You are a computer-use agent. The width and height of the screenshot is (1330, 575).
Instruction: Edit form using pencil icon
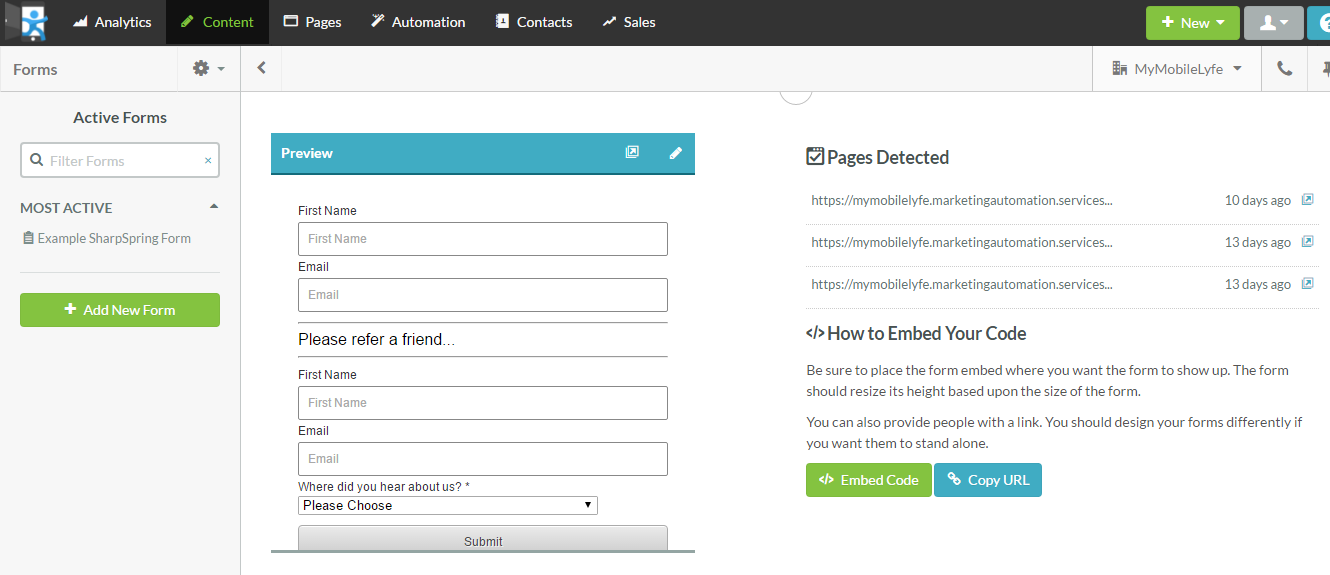pos(675,153)
